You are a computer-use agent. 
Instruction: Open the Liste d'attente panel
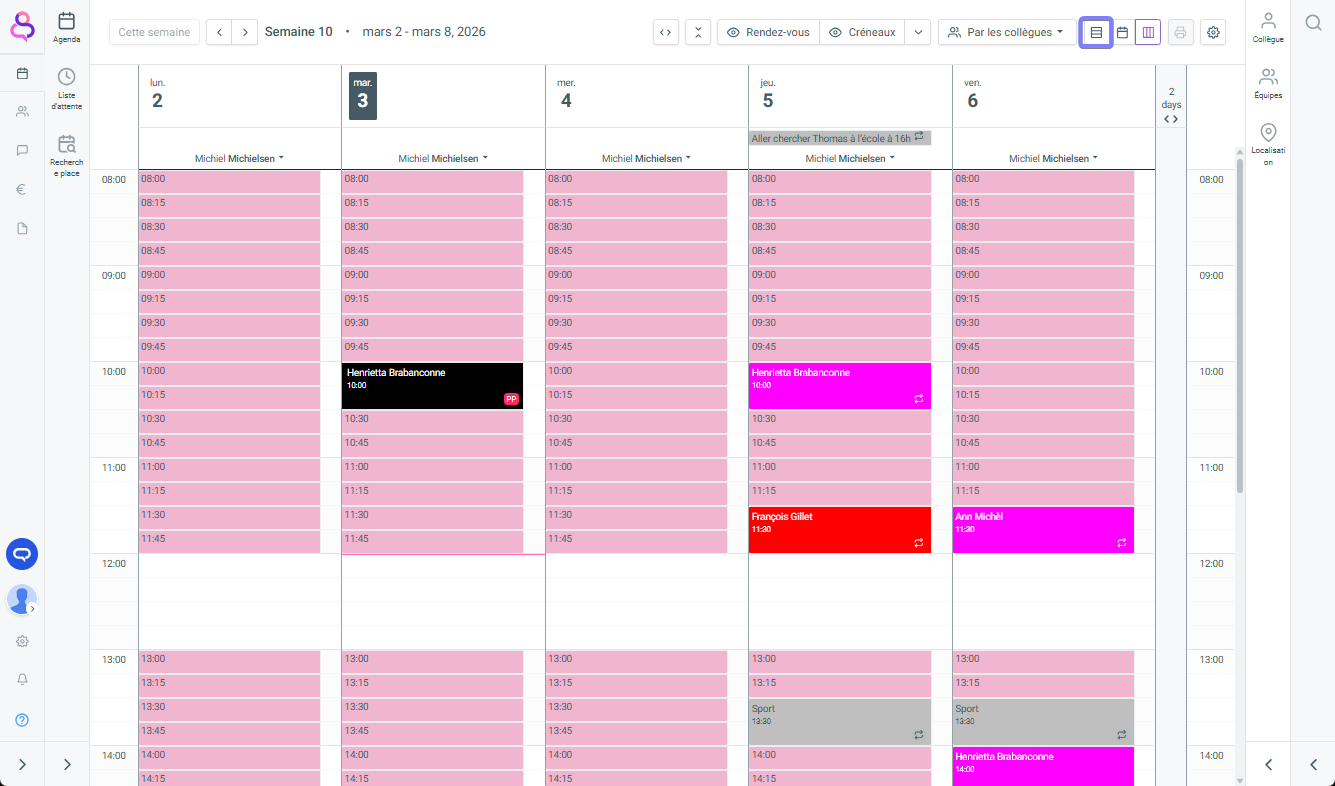tap(67, 88)
